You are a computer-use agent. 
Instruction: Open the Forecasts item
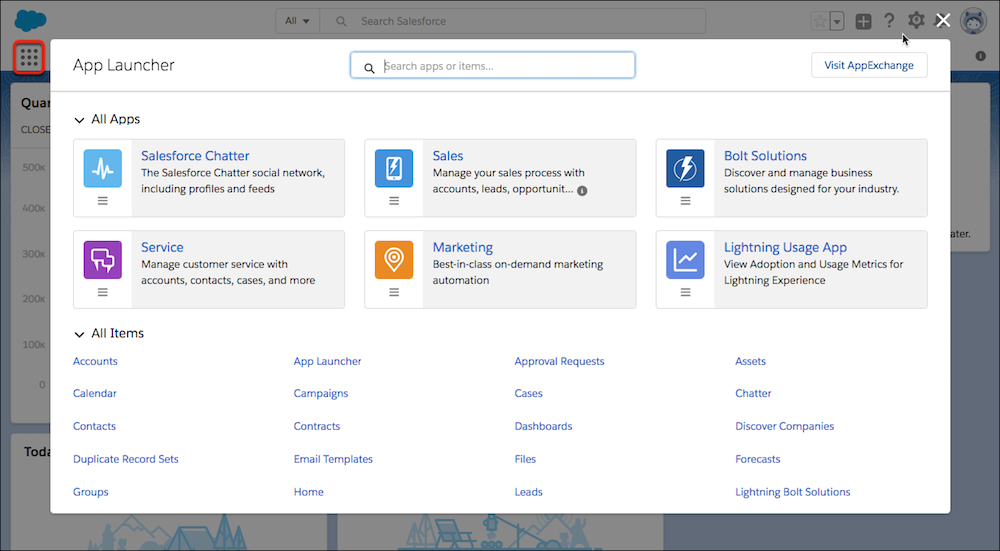[757, 459]
